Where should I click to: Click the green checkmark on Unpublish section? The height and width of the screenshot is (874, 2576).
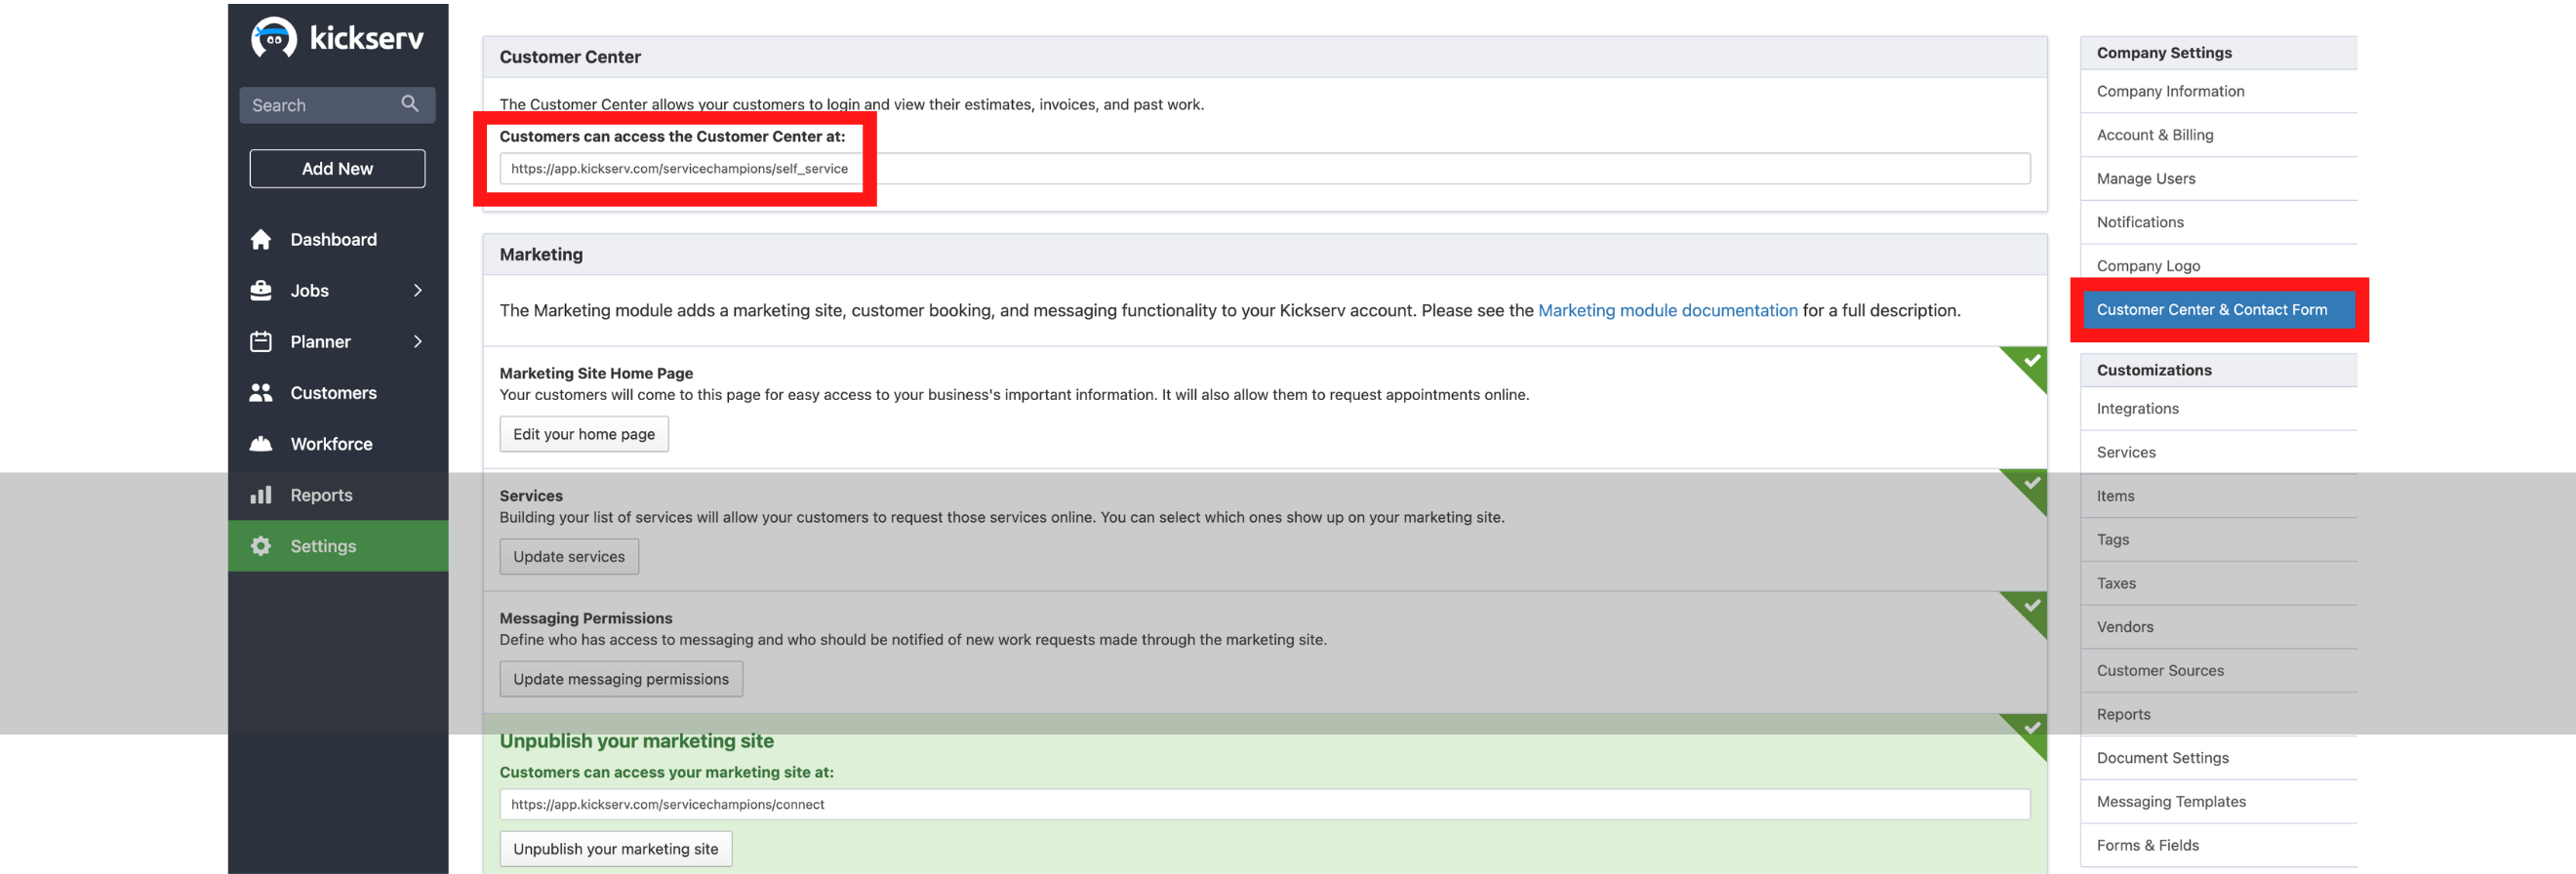point(2031,727)
